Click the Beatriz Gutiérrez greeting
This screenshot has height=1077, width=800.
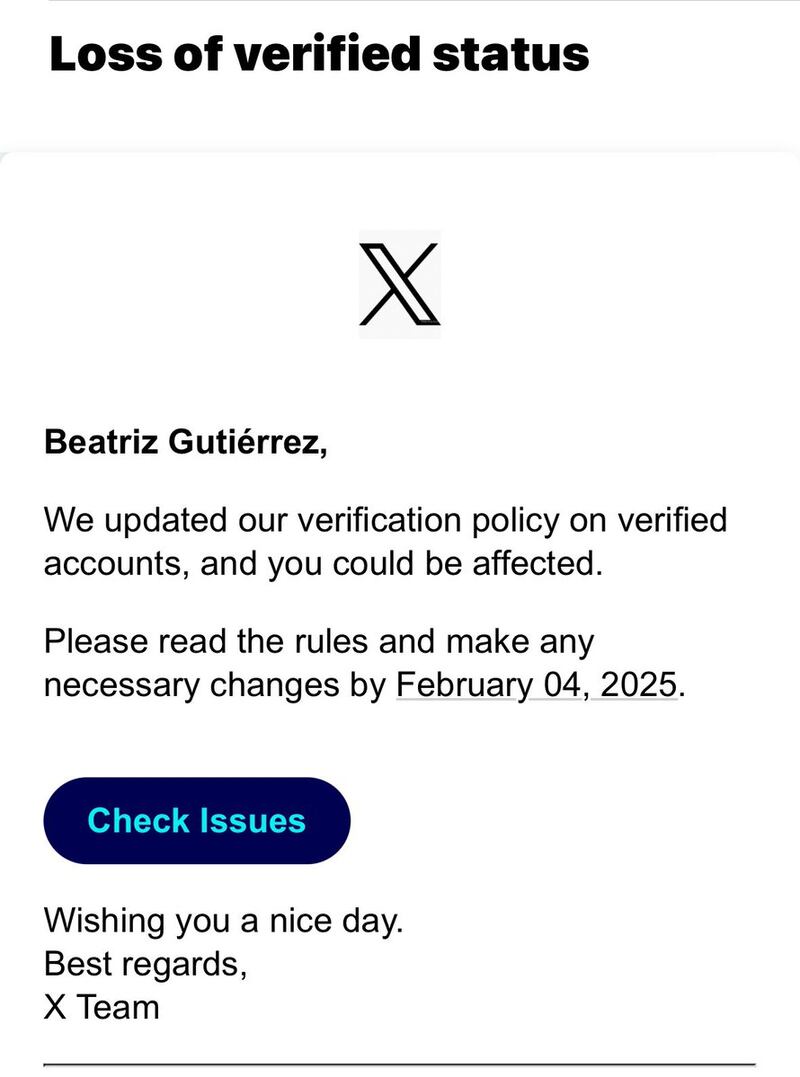click(x=185, y=442)
